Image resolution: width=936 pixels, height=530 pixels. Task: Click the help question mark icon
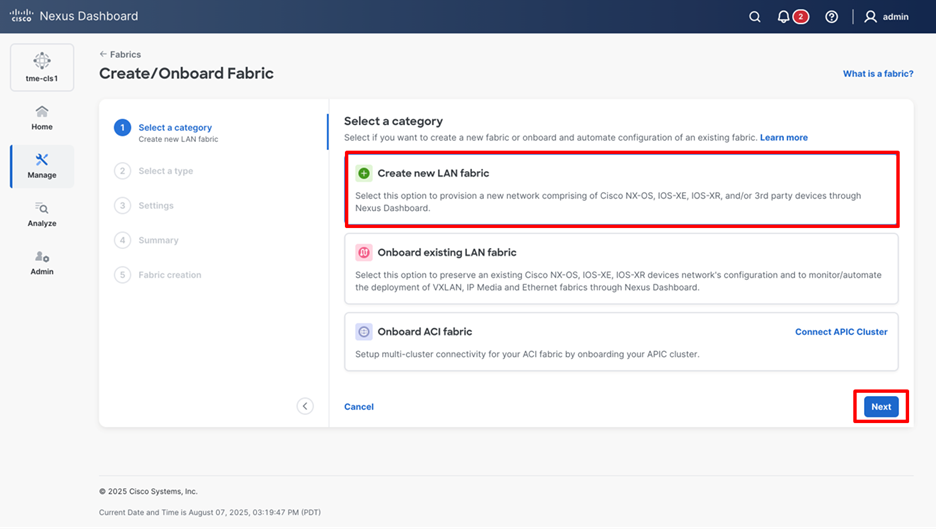831,17
